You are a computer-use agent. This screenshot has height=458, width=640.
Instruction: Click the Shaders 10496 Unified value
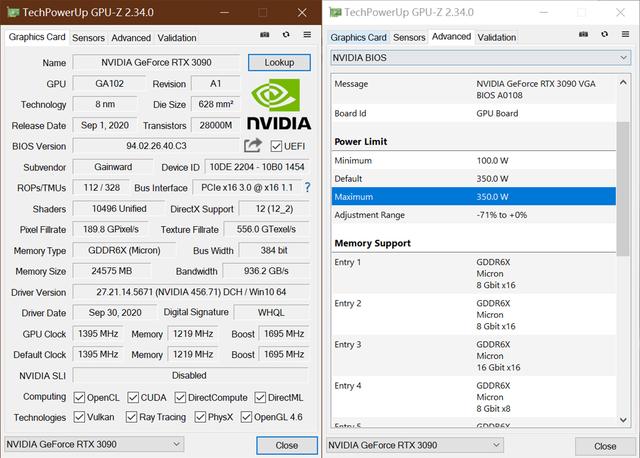pos(119,209)
